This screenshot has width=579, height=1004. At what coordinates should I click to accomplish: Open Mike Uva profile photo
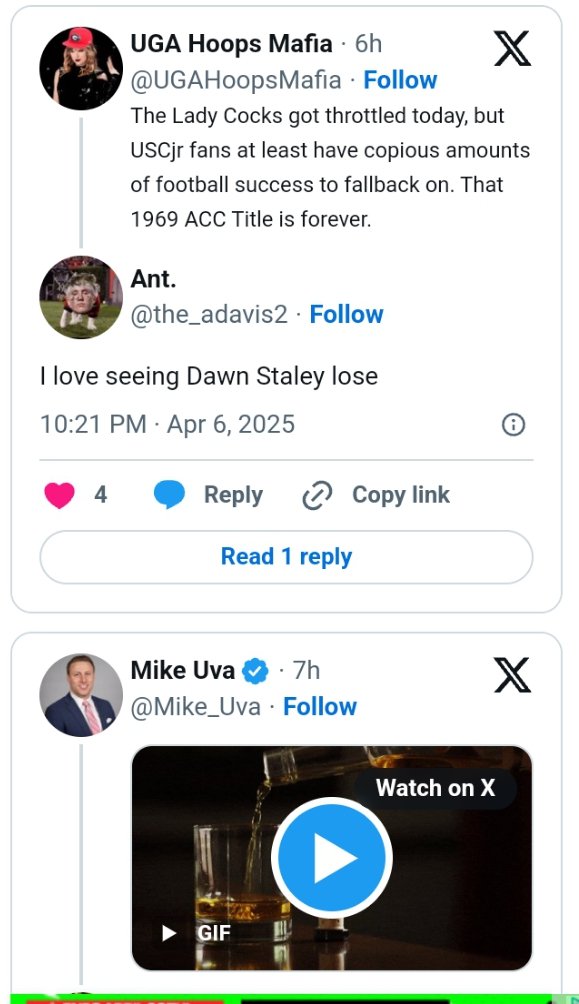(x=81, y=695)
